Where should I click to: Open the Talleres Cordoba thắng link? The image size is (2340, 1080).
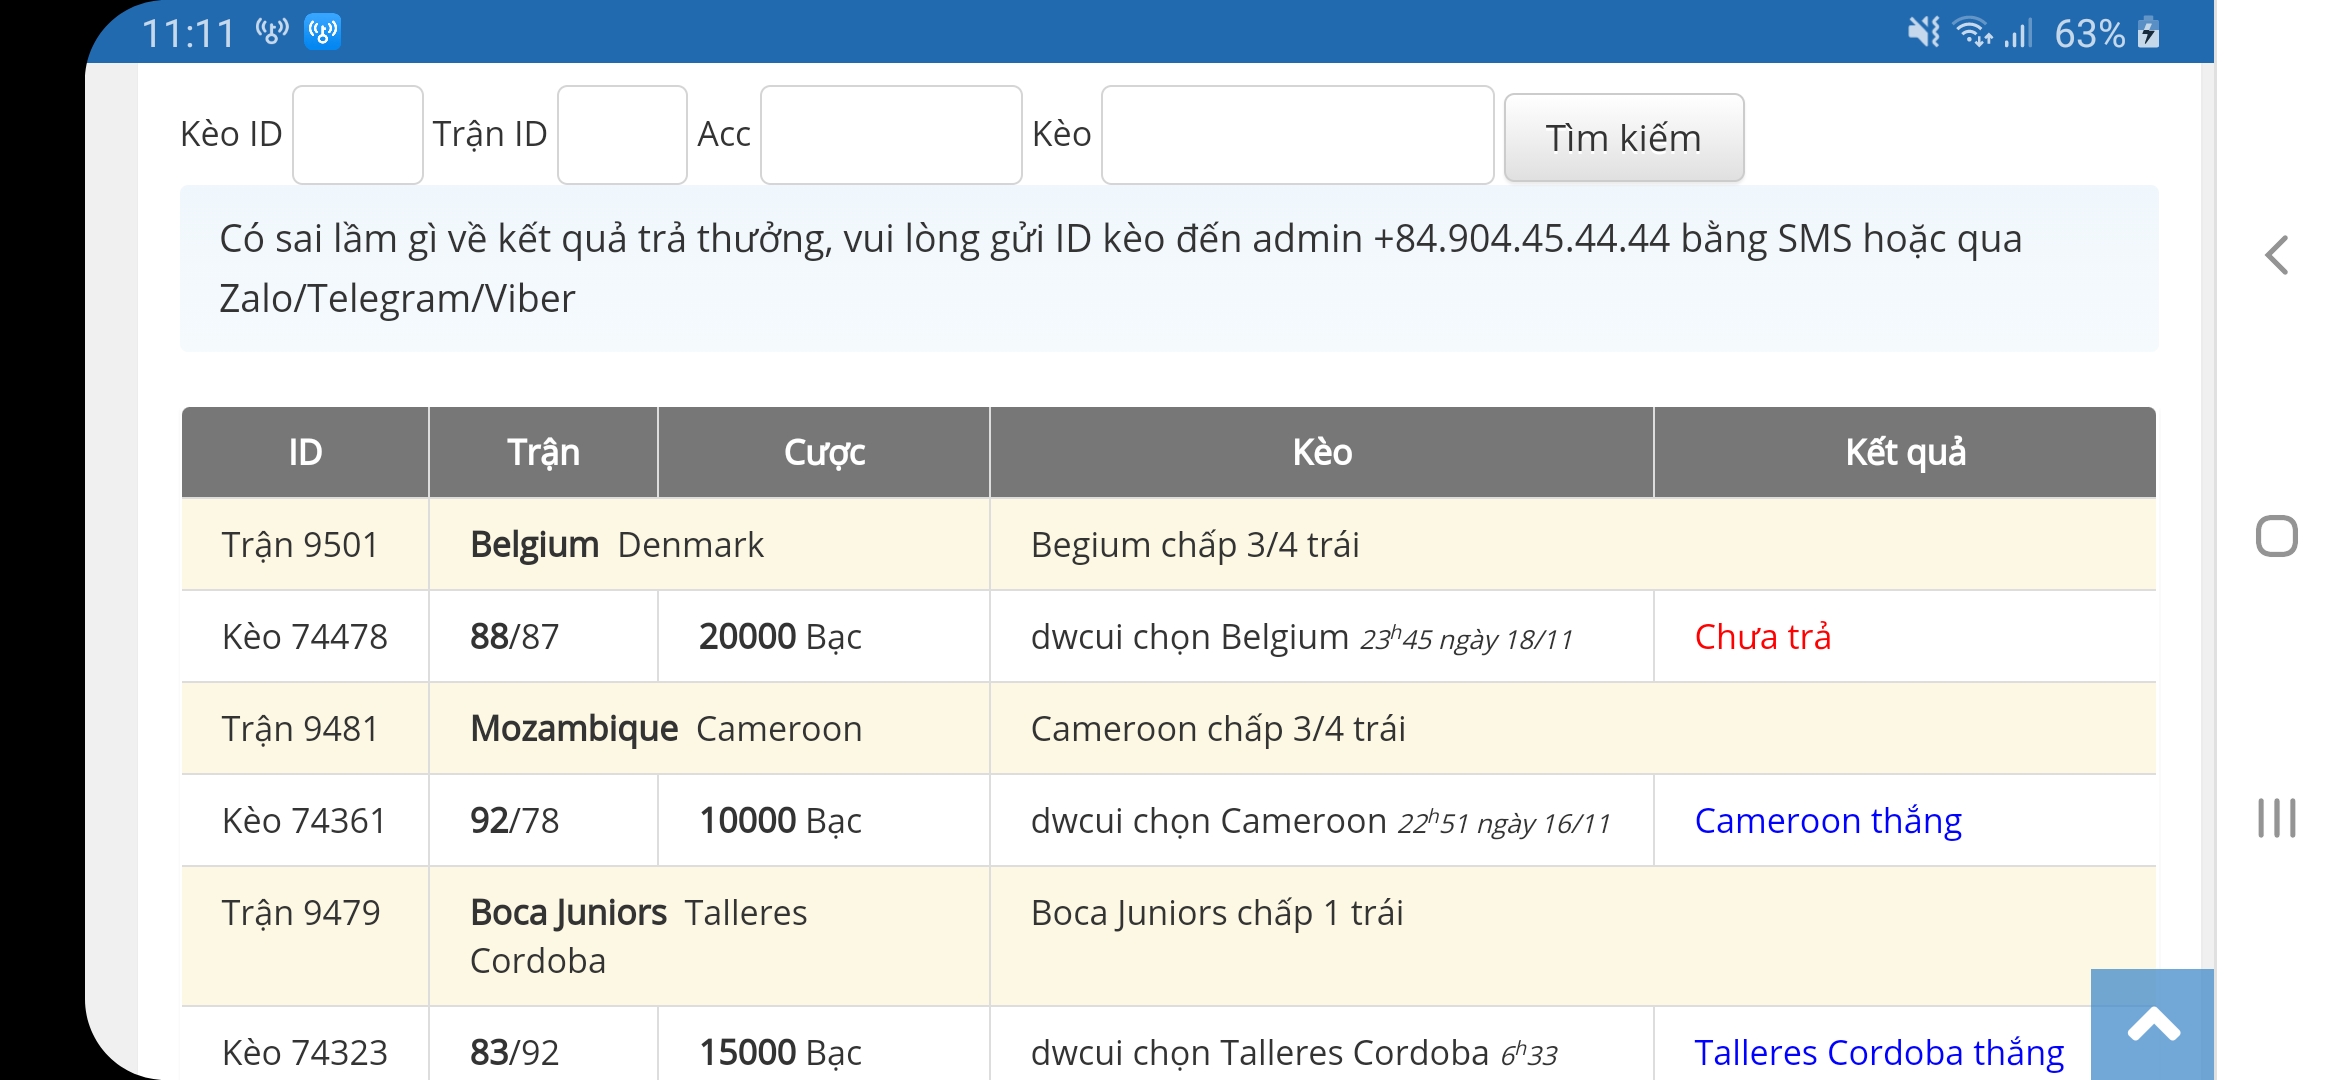click(1878, 1052)
